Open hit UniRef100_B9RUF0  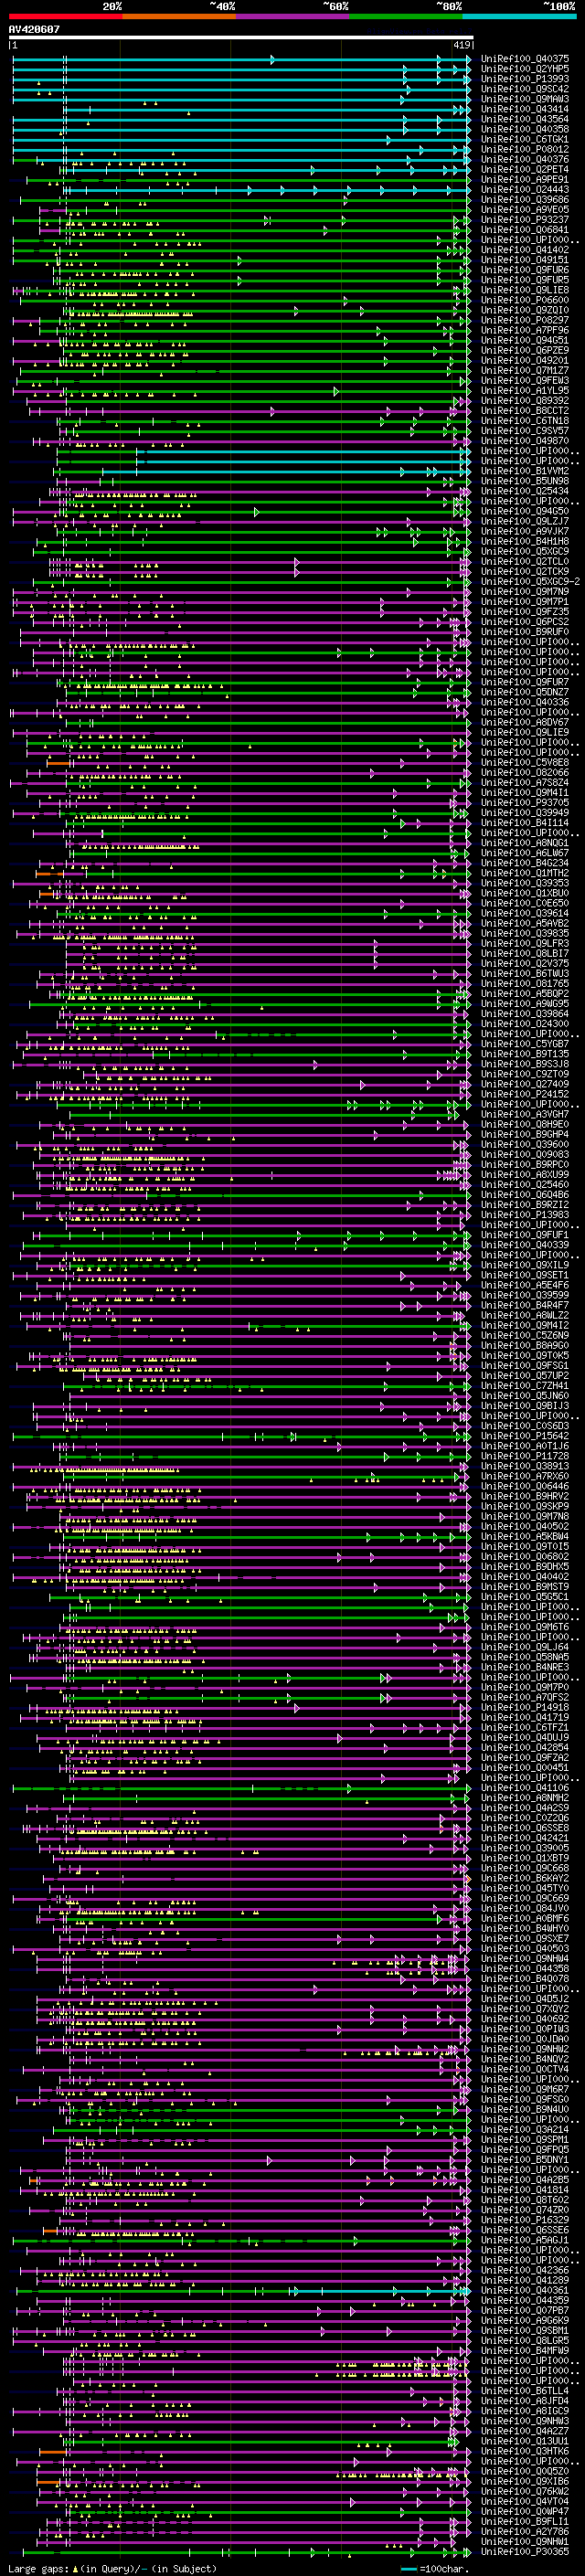(x=525, y=632)
